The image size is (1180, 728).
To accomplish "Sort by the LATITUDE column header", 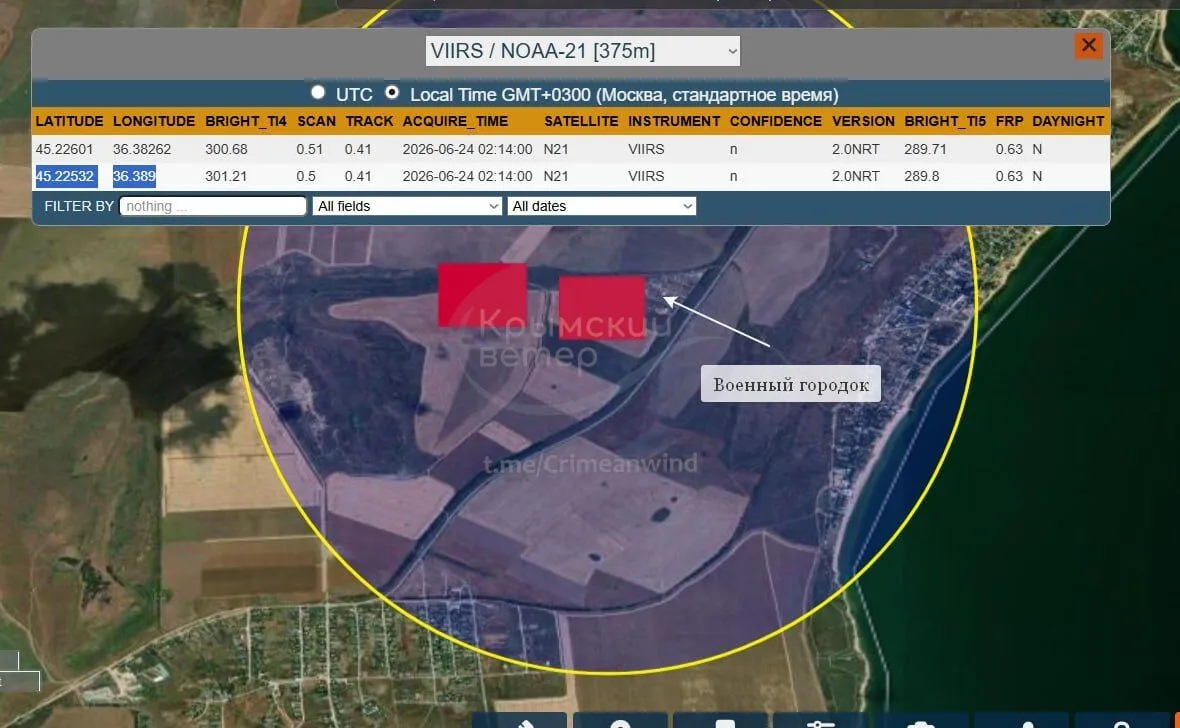I will pyautogui.click(x=69, y=121).
